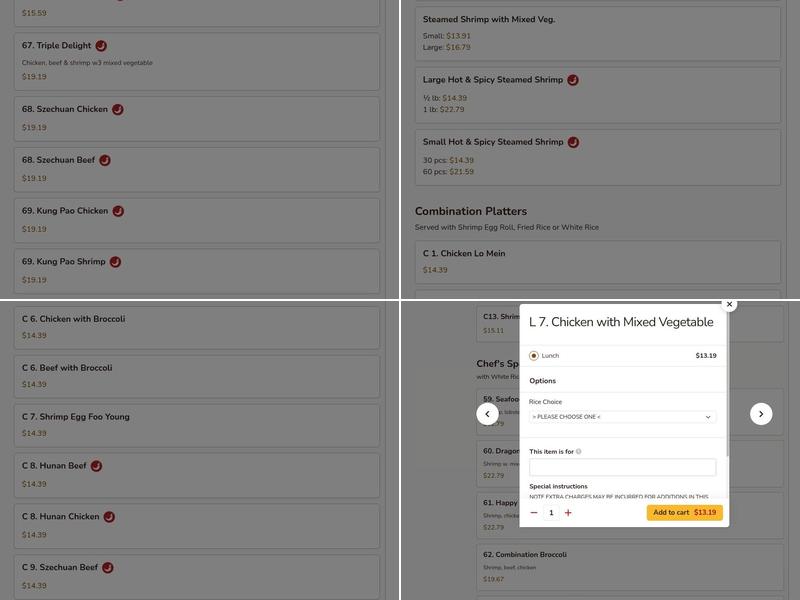
Task: Go to previous item with left arrow
Action: (x=487, y=414)
